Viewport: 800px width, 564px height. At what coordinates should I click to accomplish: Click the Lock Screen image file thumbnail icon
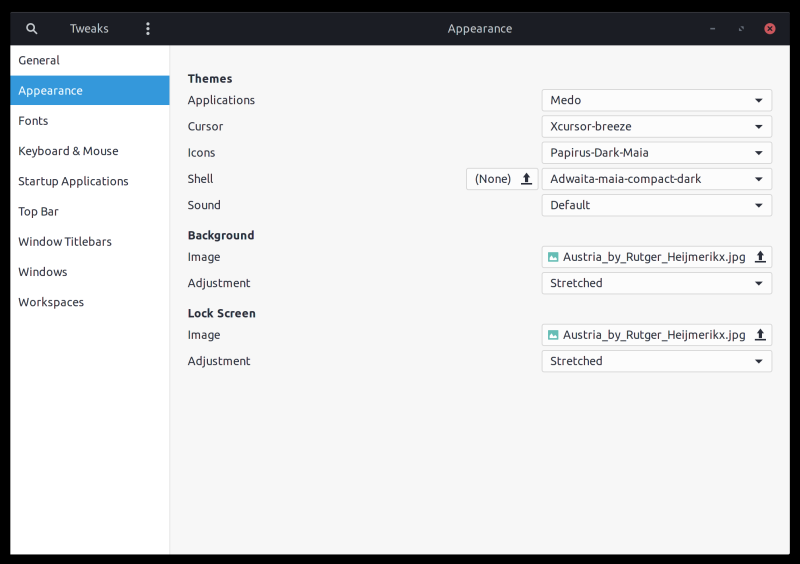point(553,335)
